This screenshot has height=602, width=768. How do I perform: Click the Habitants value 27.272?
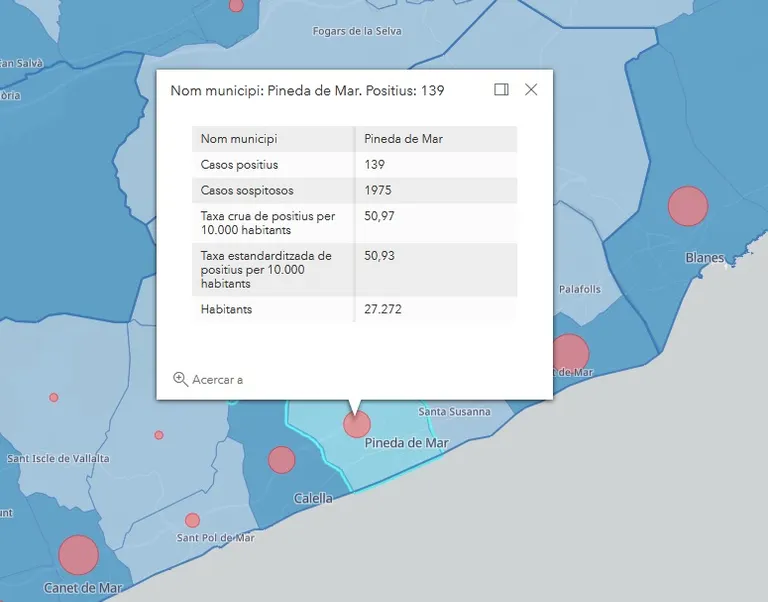(x=383, y=309)
